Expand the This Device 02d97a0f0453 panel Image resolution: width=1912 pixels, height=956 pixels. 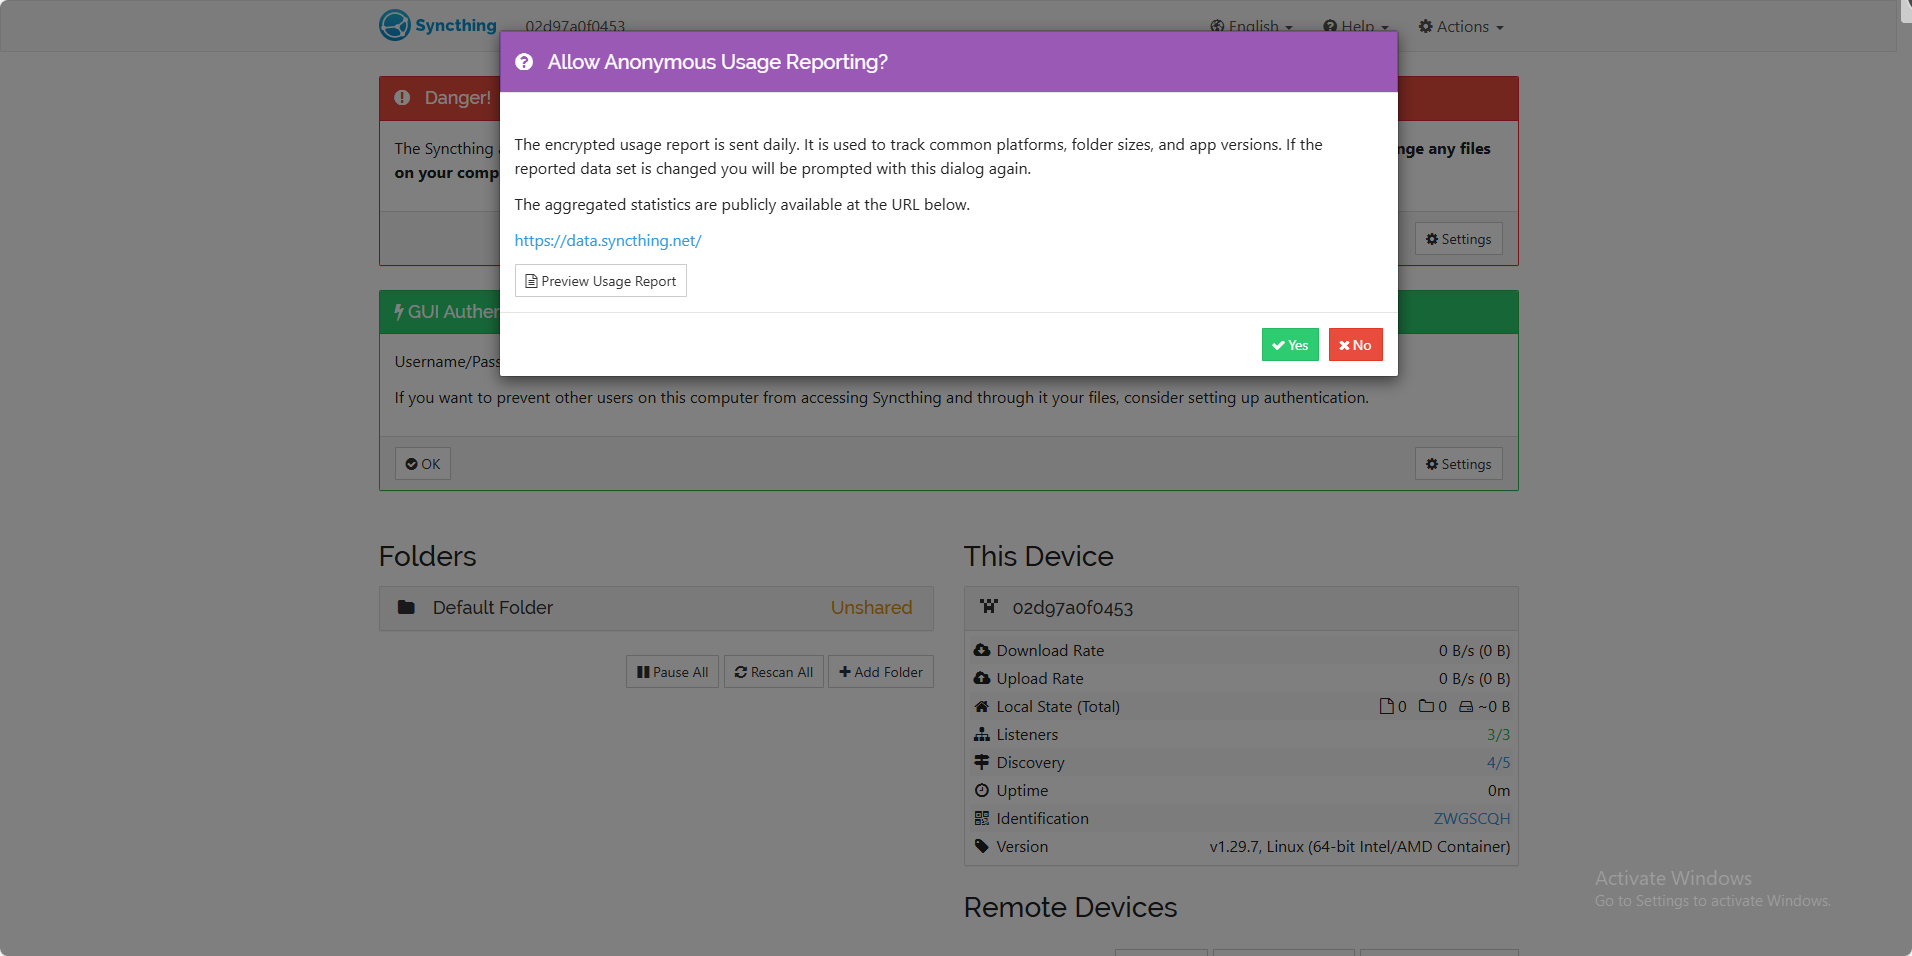pos(1241,608)
